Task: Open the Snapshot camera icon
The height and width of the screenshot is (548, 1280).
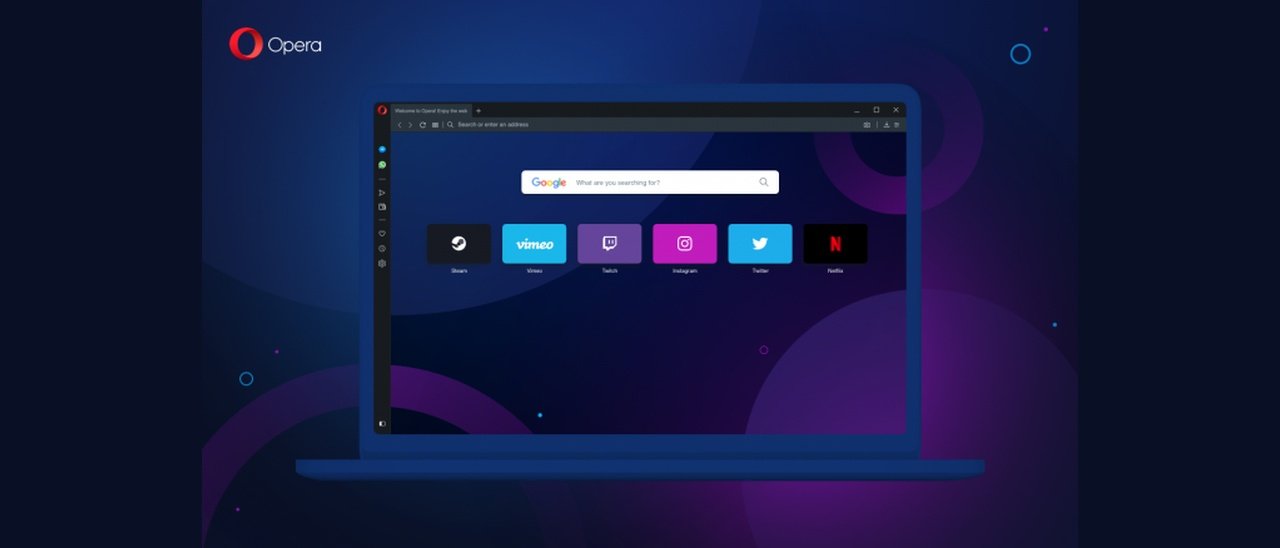Action: click(x=867, y=125)
